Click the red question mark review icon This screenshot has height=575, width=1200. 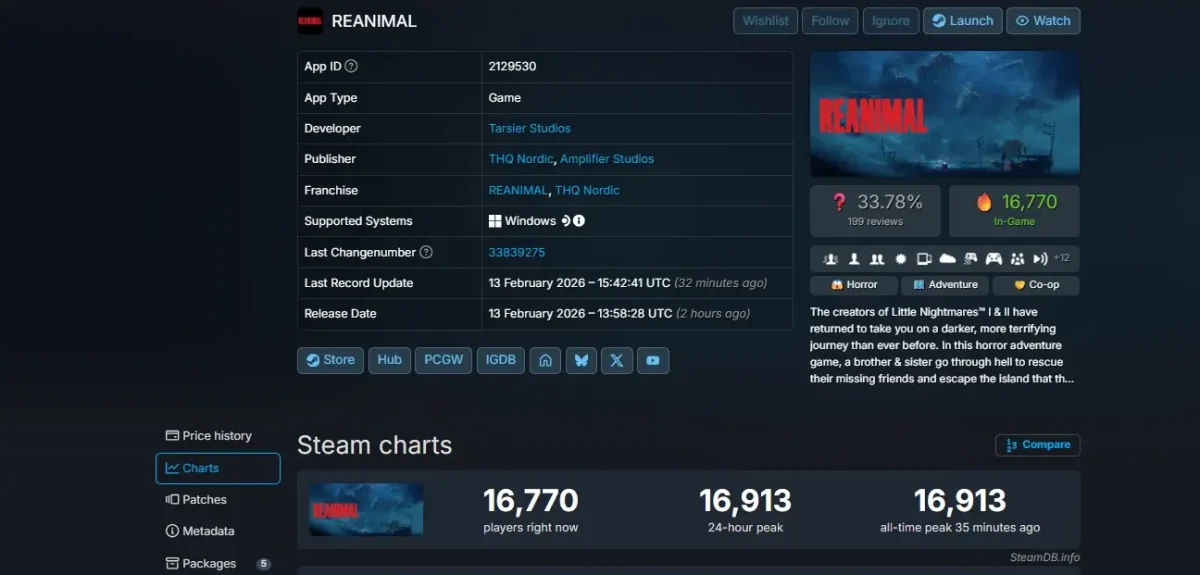click(839, 202)
